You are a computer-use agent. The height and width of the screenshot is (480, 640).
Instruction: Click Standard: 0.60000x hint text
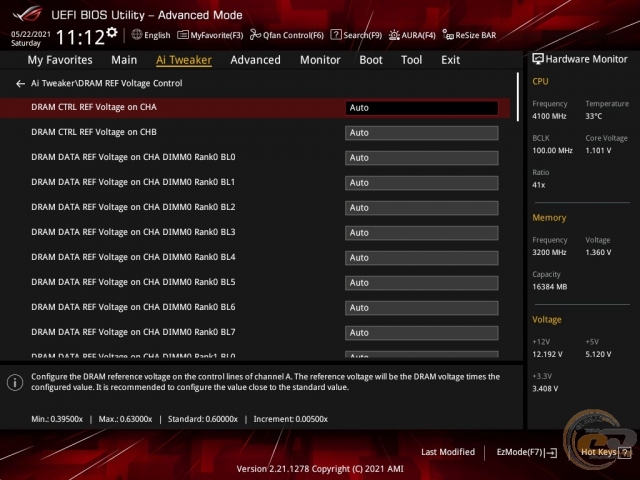pos(202,419)
